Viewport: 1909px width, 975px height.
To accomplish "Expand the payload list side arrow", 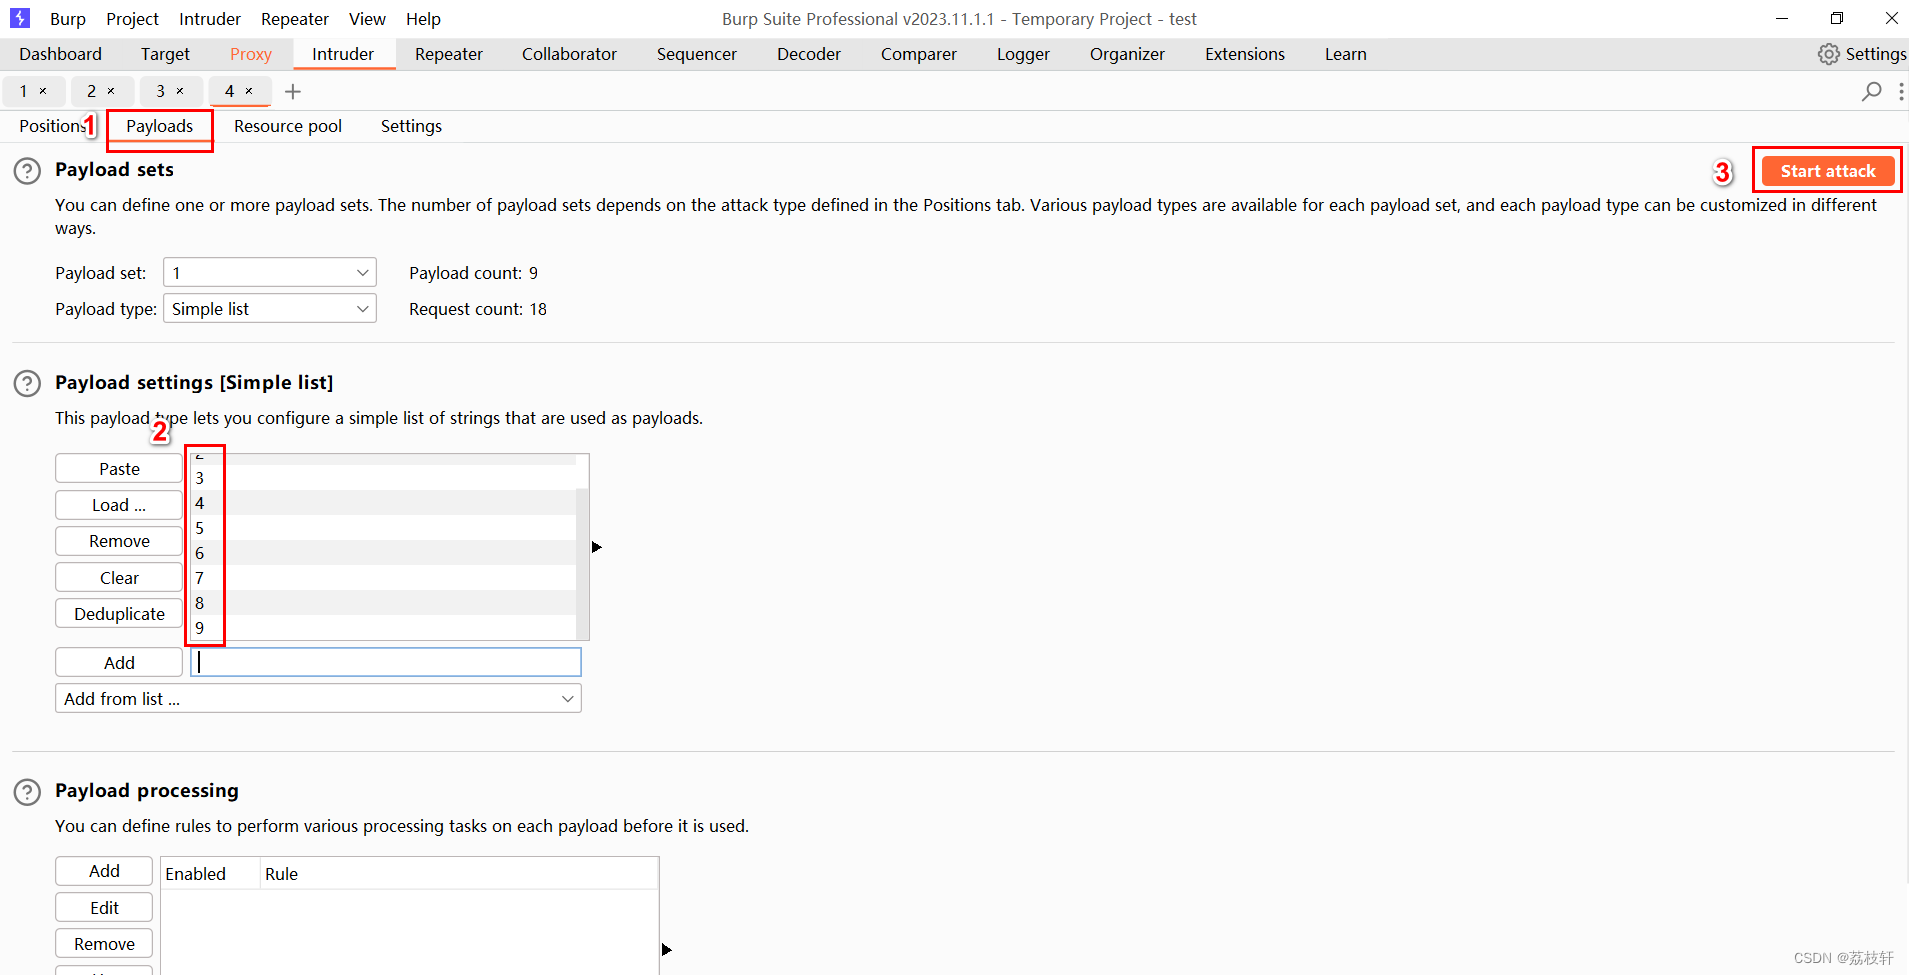I will [x=597, y=547].
